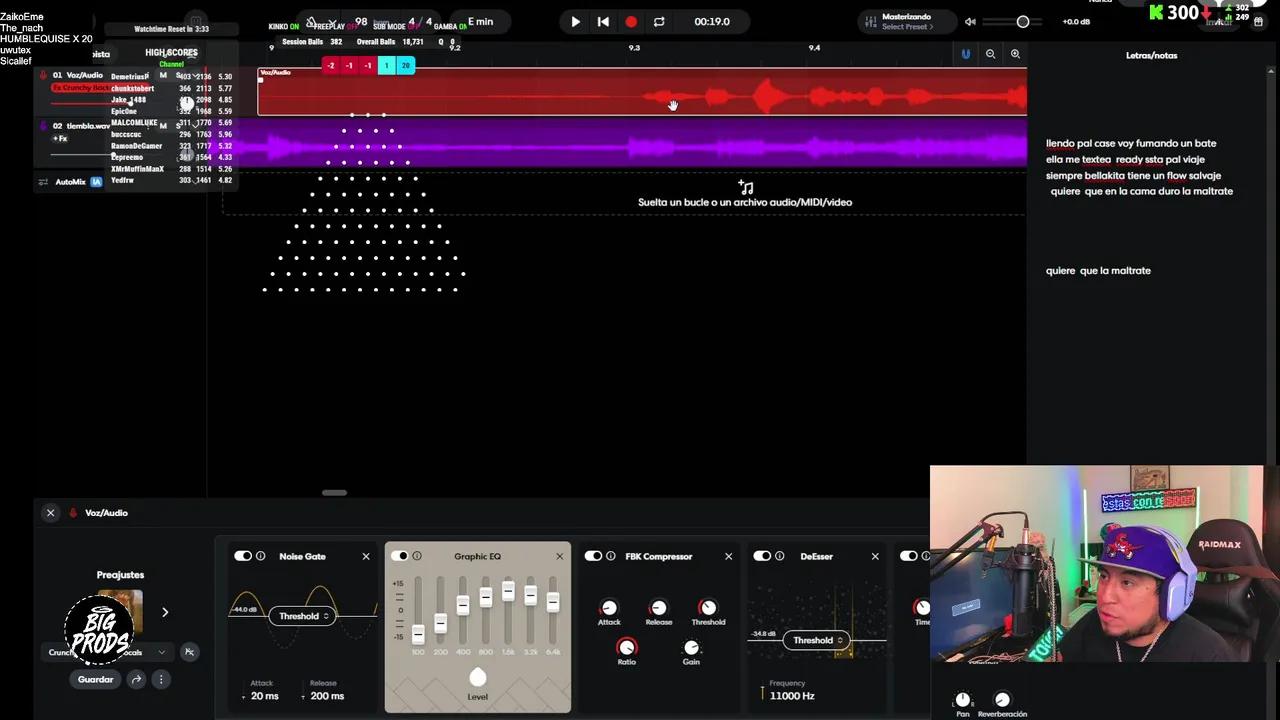This screenshot has height=720, width=1280.
Task: Disable the Graphic EQ effect switch
Action: 400,556
